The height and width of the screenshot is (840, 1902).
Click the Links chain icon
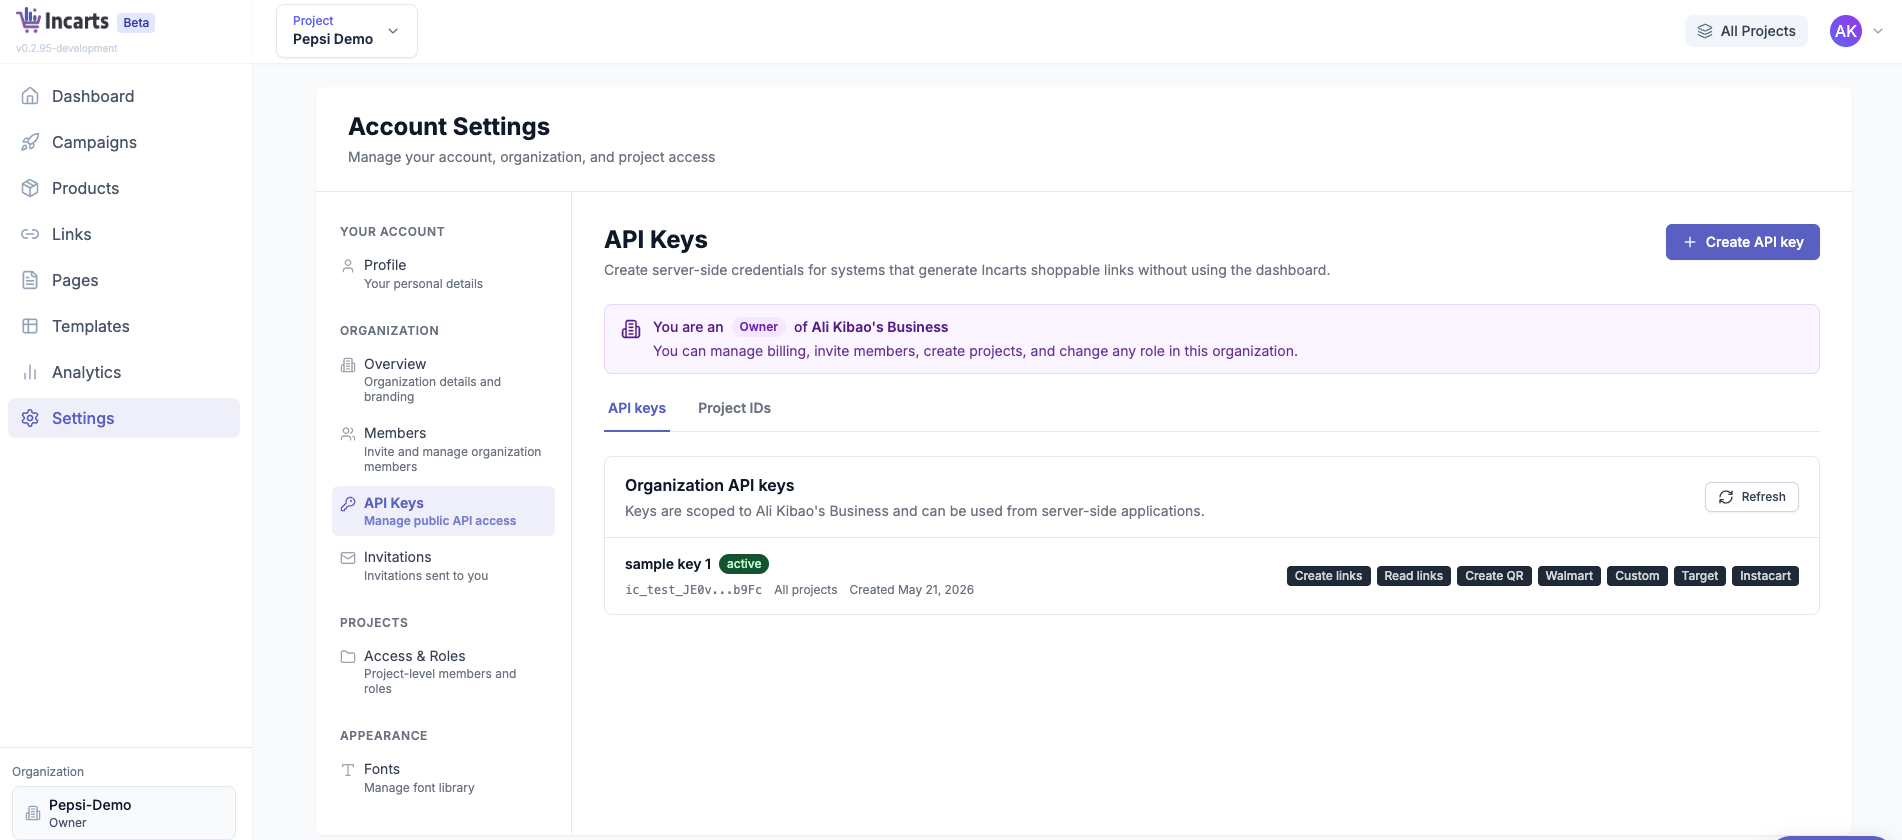coord(30,234)
